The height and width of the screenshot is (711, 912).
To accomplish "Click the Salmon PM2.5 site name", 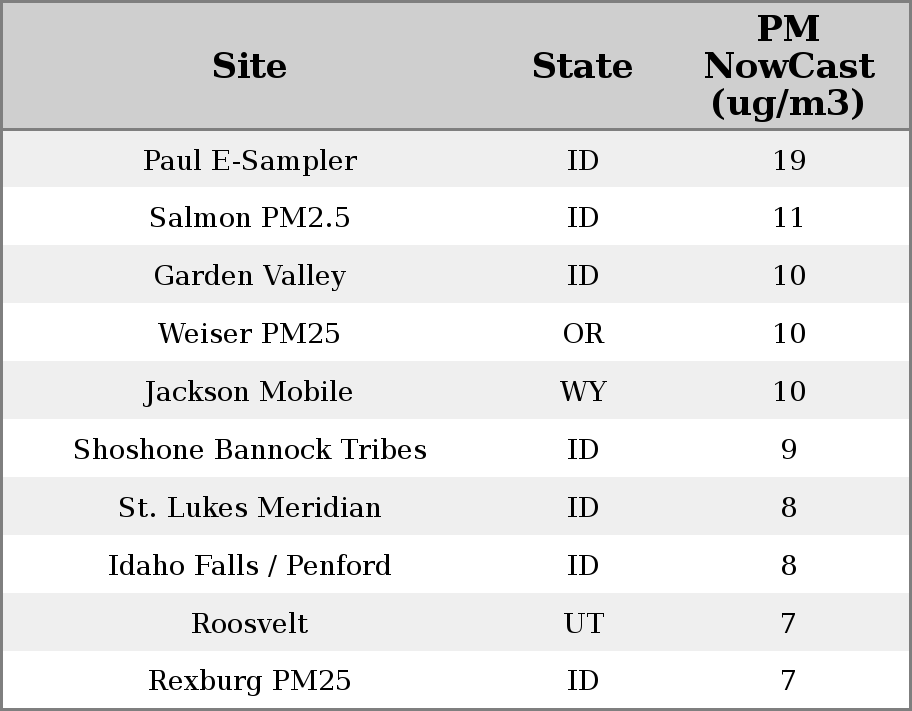I will 249,218.
